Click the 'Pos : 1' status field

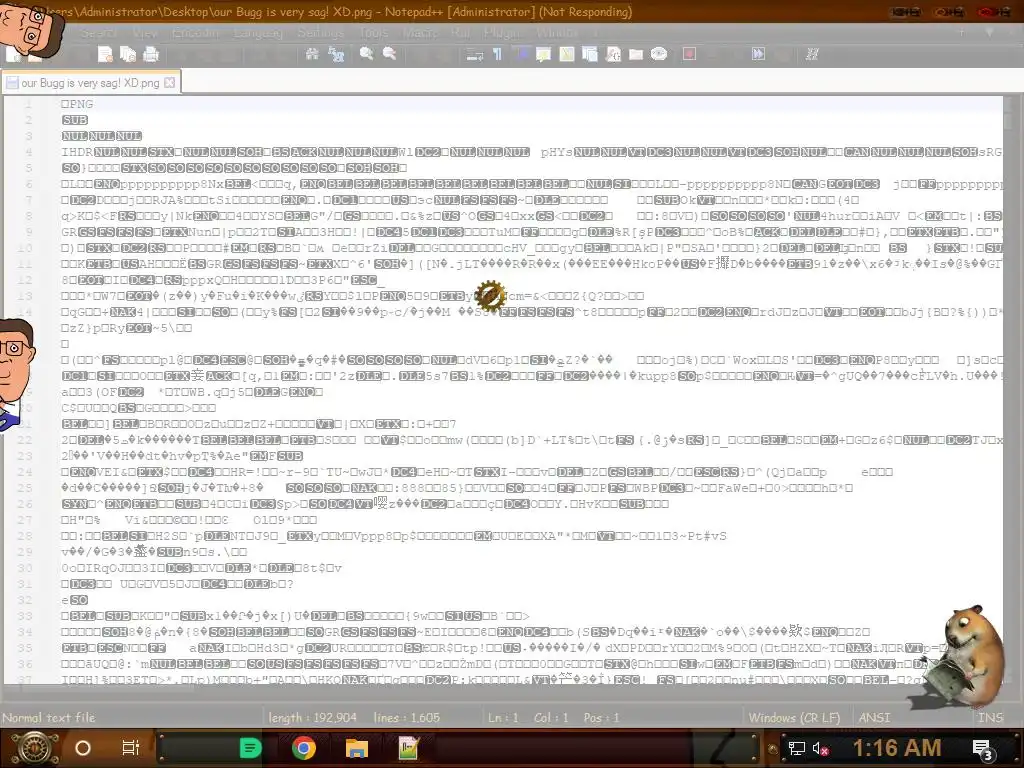tap(601, 717)
